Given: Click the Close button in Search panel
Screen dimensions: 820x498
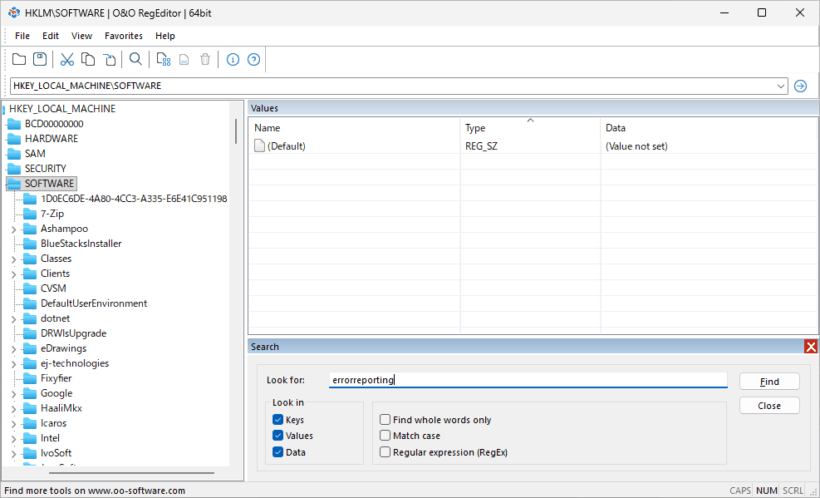Looking at the screenshot, I should point(769,405).
